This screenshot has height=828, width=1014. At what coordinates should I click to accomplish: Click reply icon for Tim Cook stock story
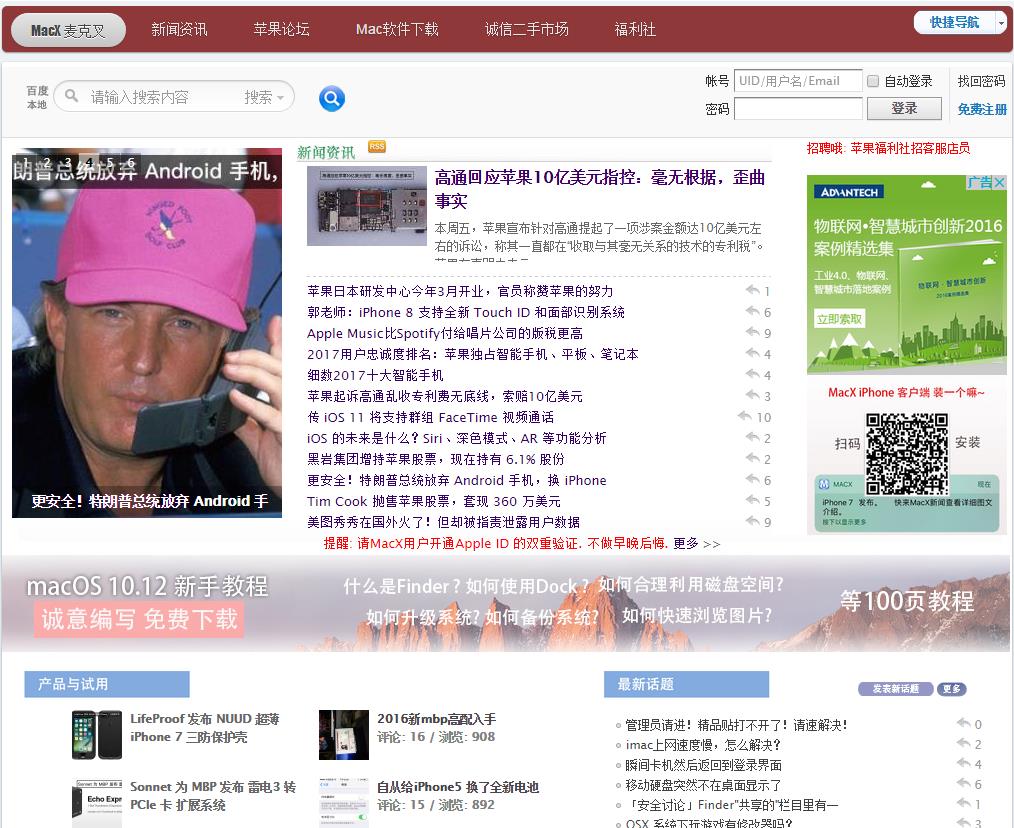point(752,501)
